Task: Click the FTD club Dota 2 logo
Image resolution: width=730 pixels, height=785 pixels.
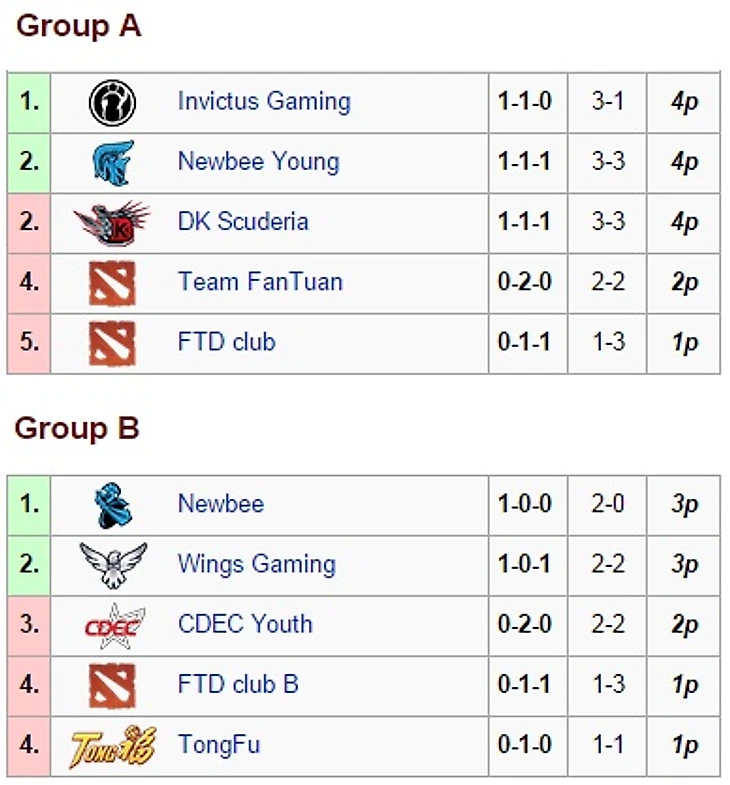Action: click(112, 343)
